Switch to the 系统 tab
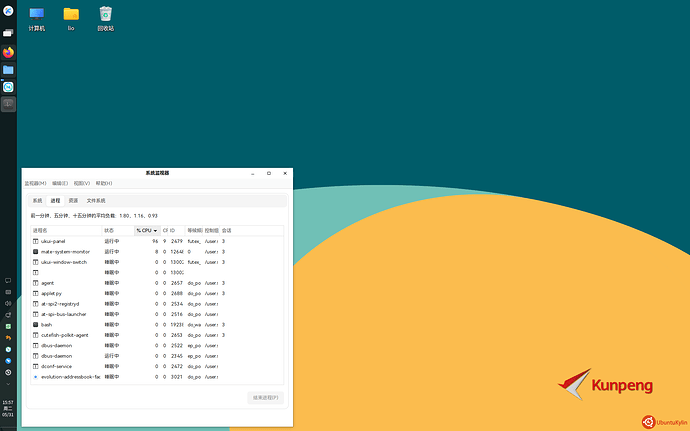 pos(37,200)
